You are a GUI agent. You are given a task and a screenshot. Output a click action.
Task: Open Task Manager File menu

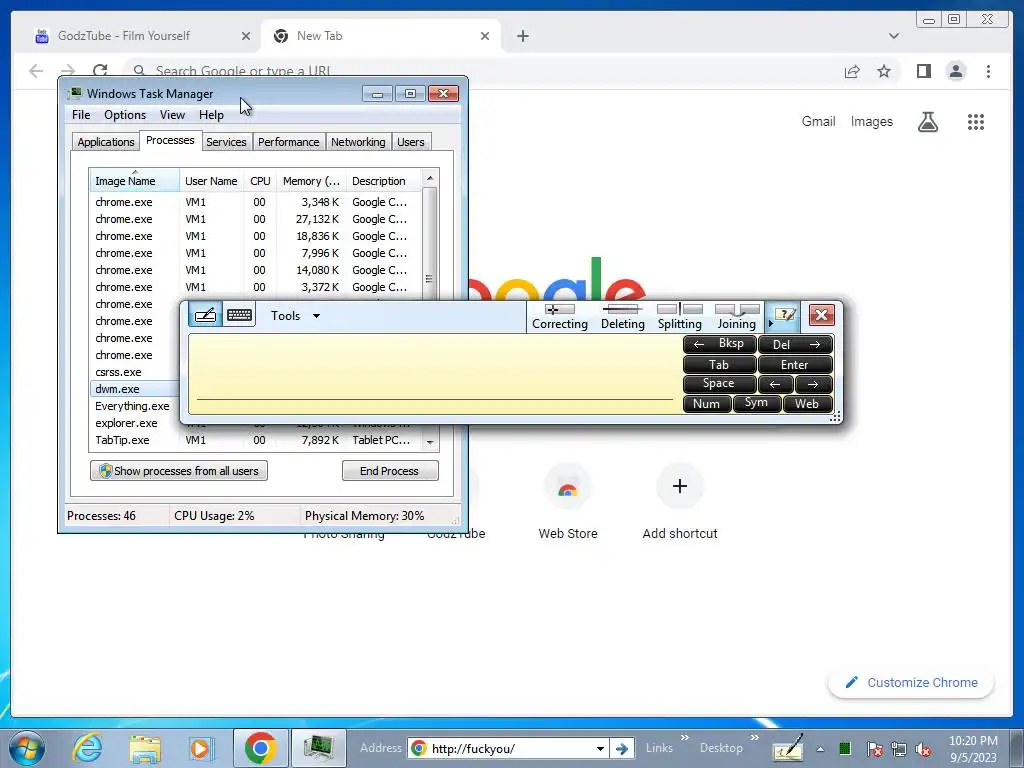point(81,115)
